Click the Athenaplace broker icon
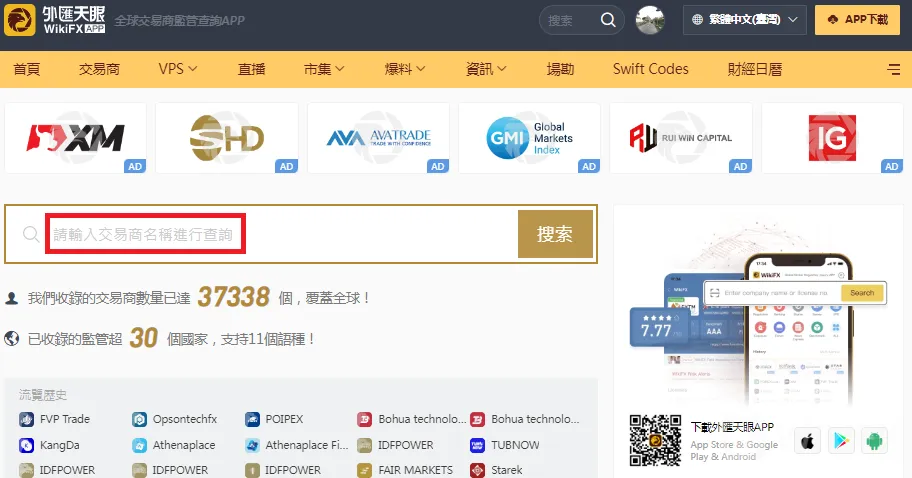Viewport: 912px width, 478px height. point(140,445)
